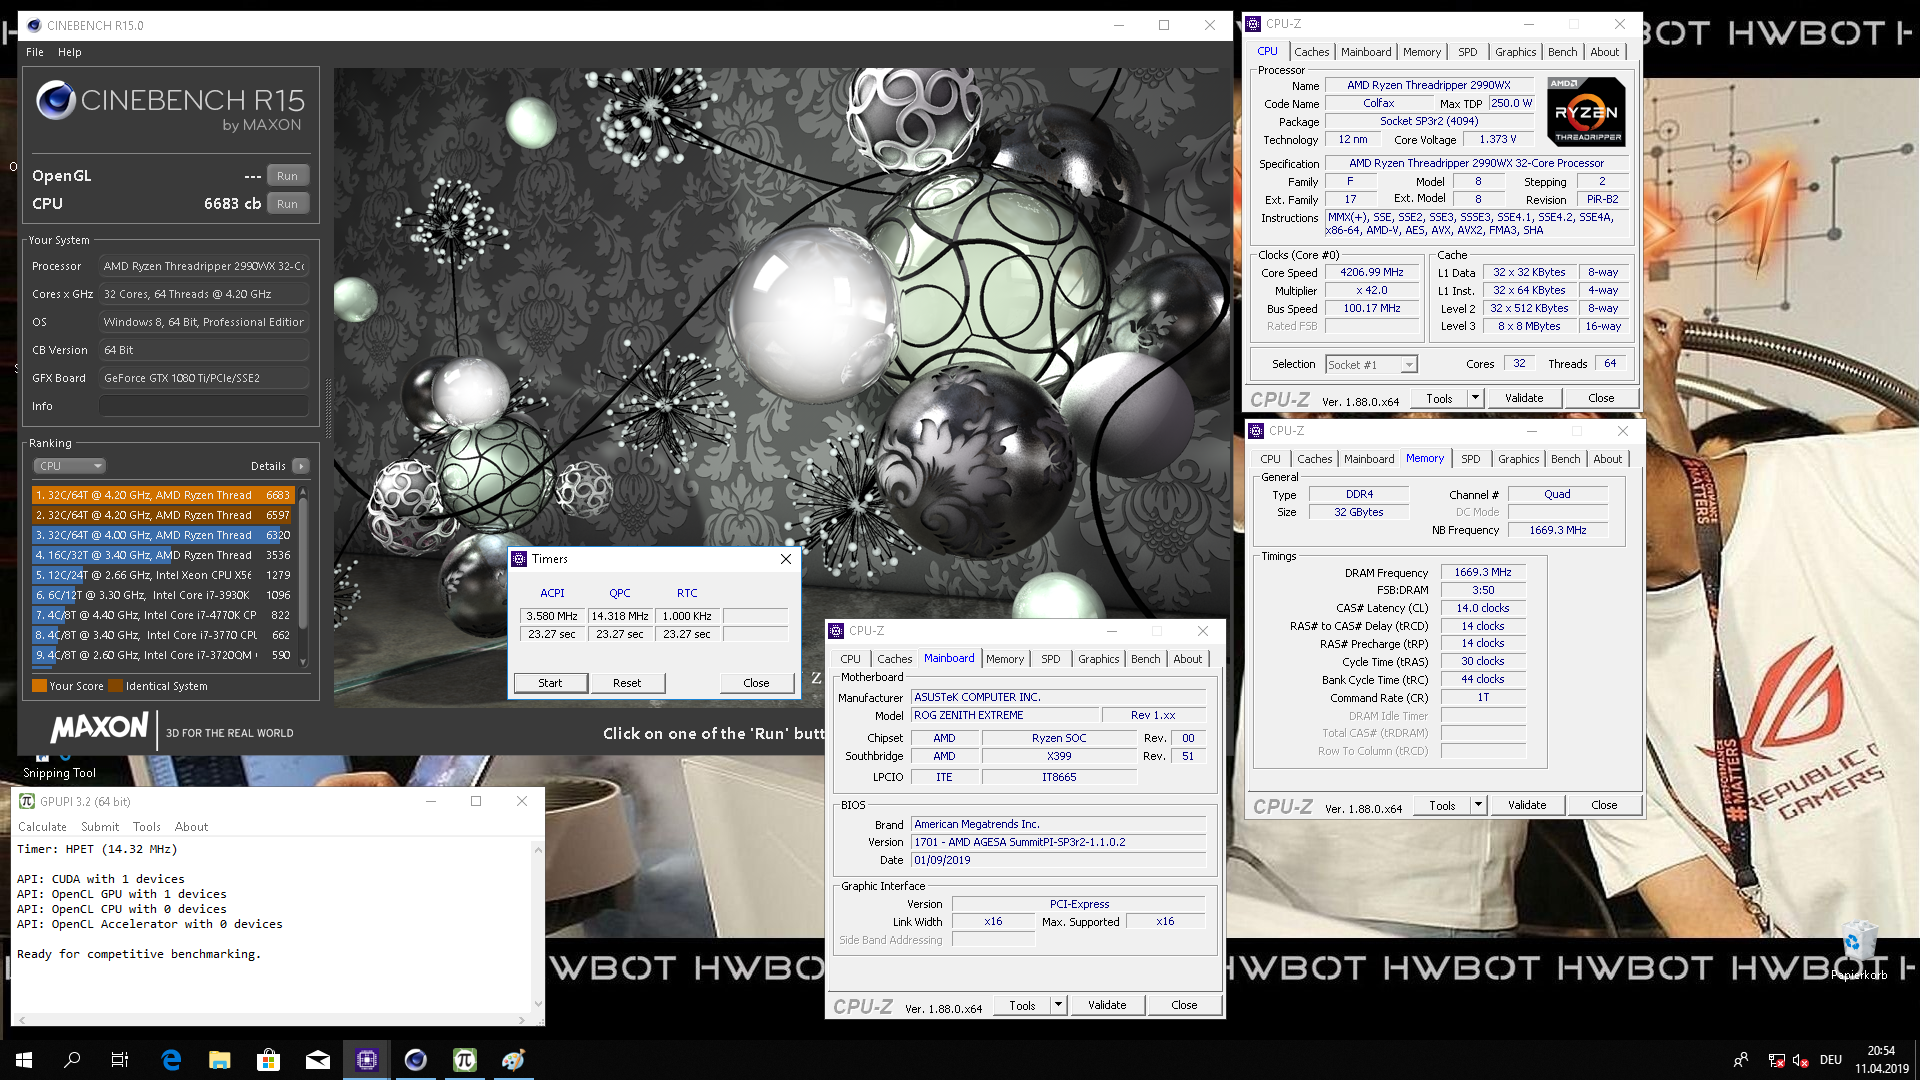1920x1080 pixels.
Task: Select SPD tab in Memory CPU-Z window
Action: (x=1470, y=459)
